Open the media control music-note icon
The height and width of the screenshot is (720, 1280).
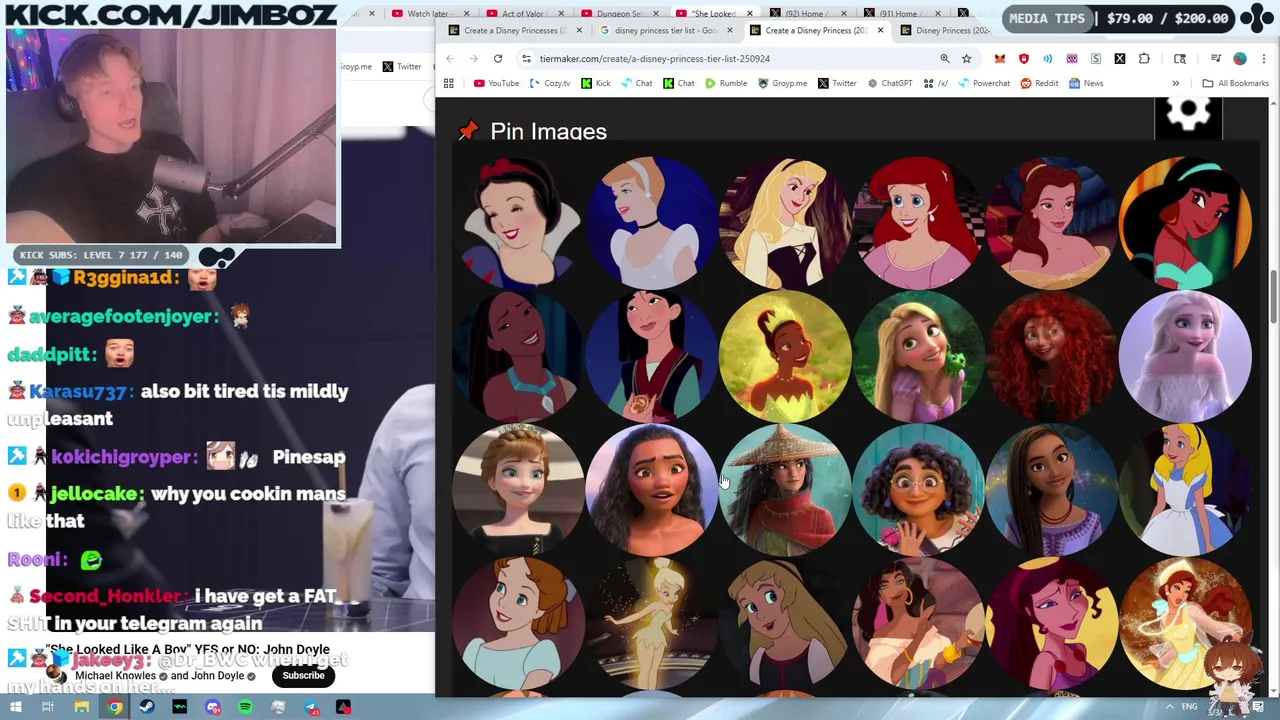1216,59
